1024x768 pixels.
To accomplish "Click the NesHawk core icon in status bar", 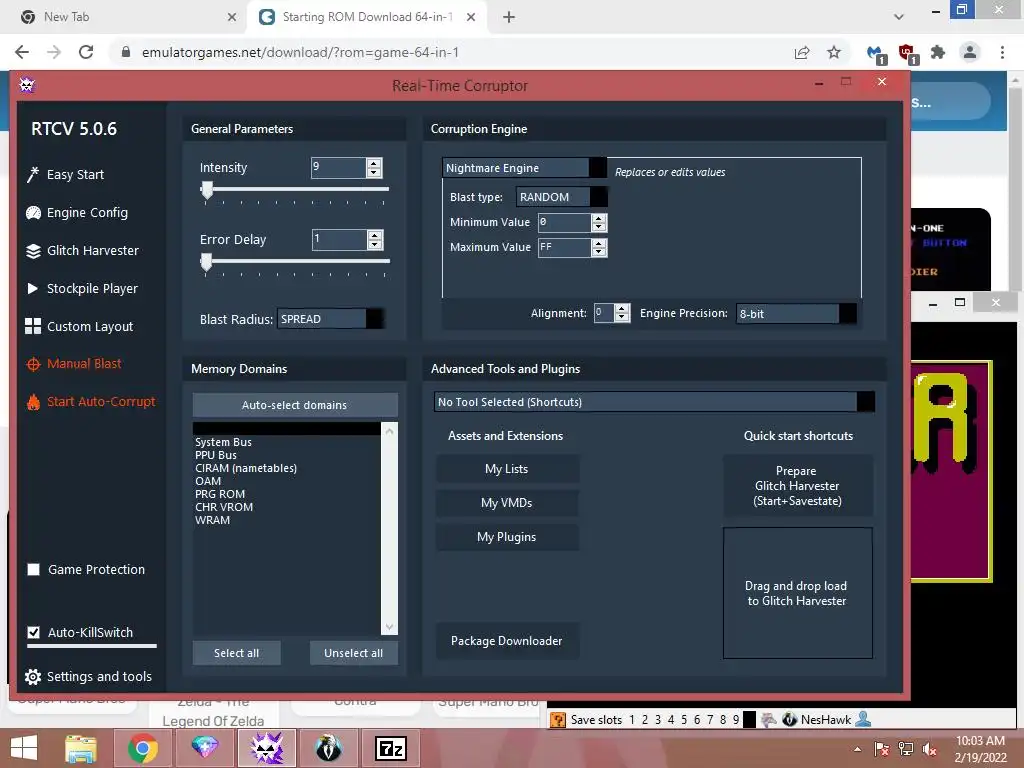I will pyautogui.click(x=790, y=719).
